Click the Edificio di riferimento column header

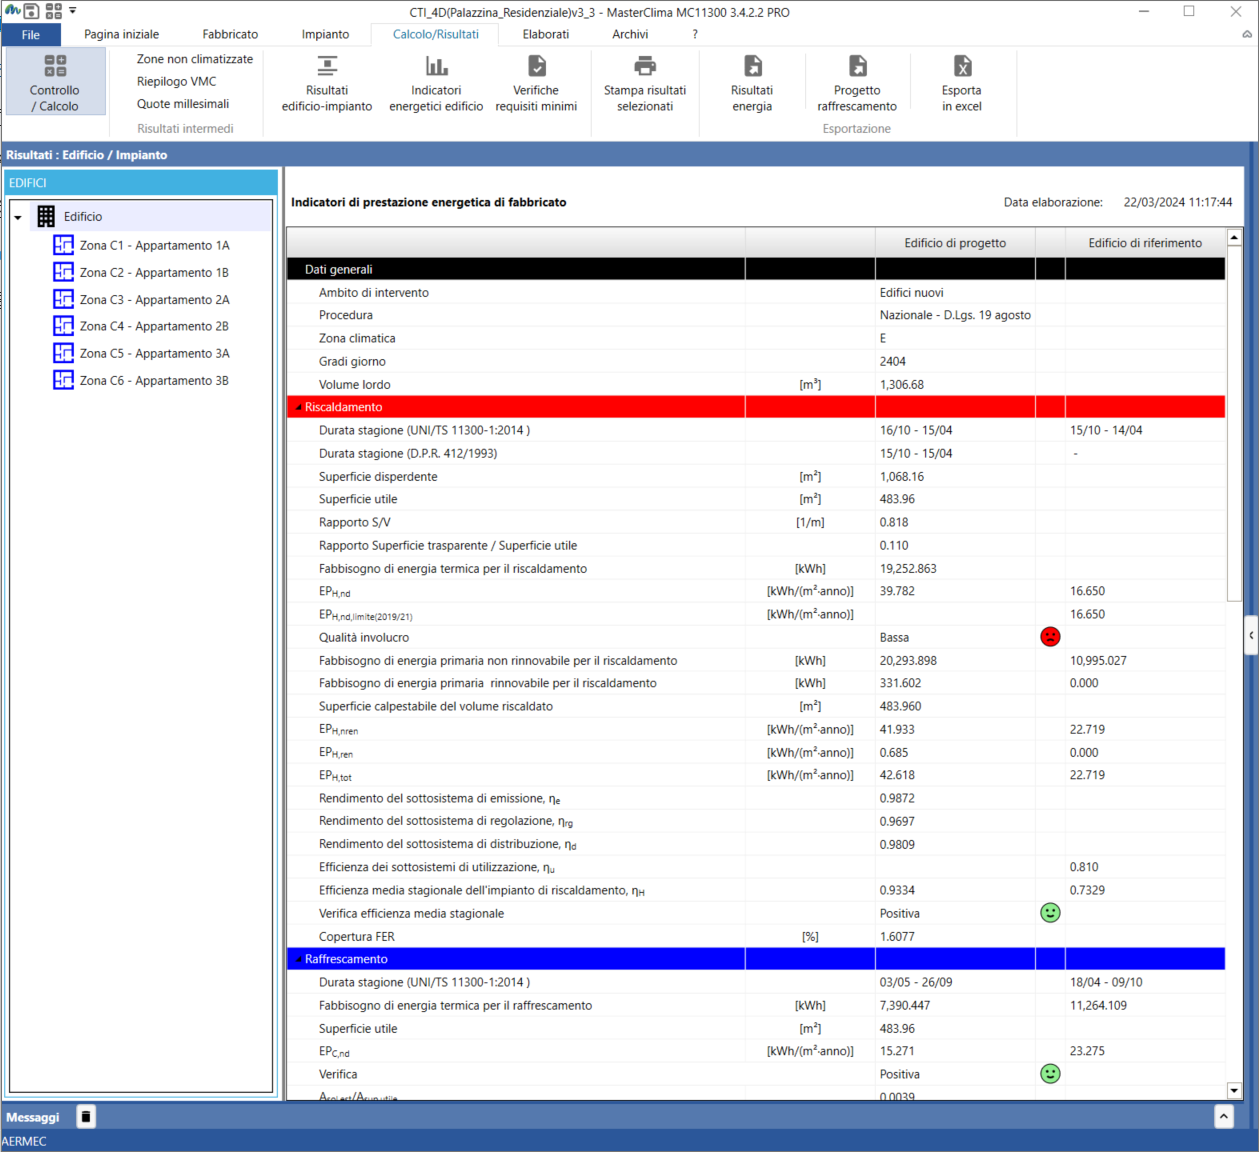[1145, 243]
